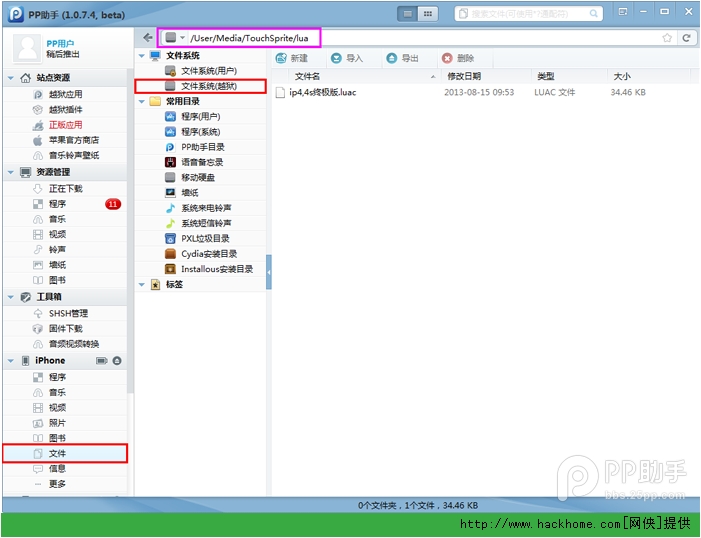Viewport: 701px width, 538px height.
Task: Click the 新建 (New) toolbar icon
Action: (281, 59)
